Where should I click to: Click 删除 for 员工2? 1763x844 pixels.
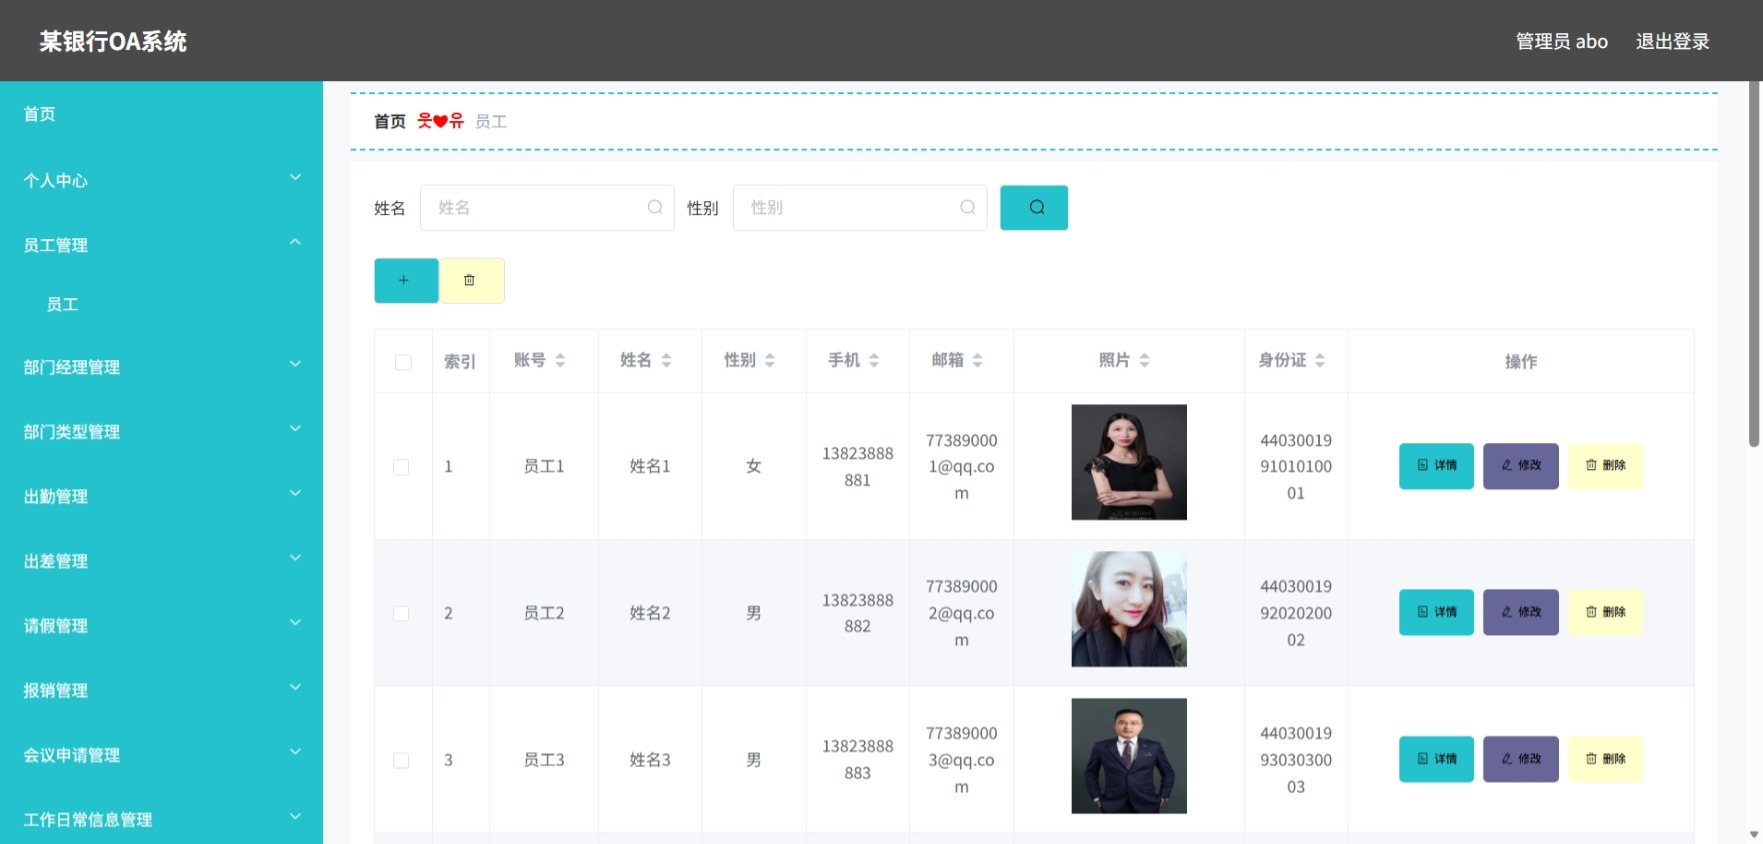(1605, 612)
